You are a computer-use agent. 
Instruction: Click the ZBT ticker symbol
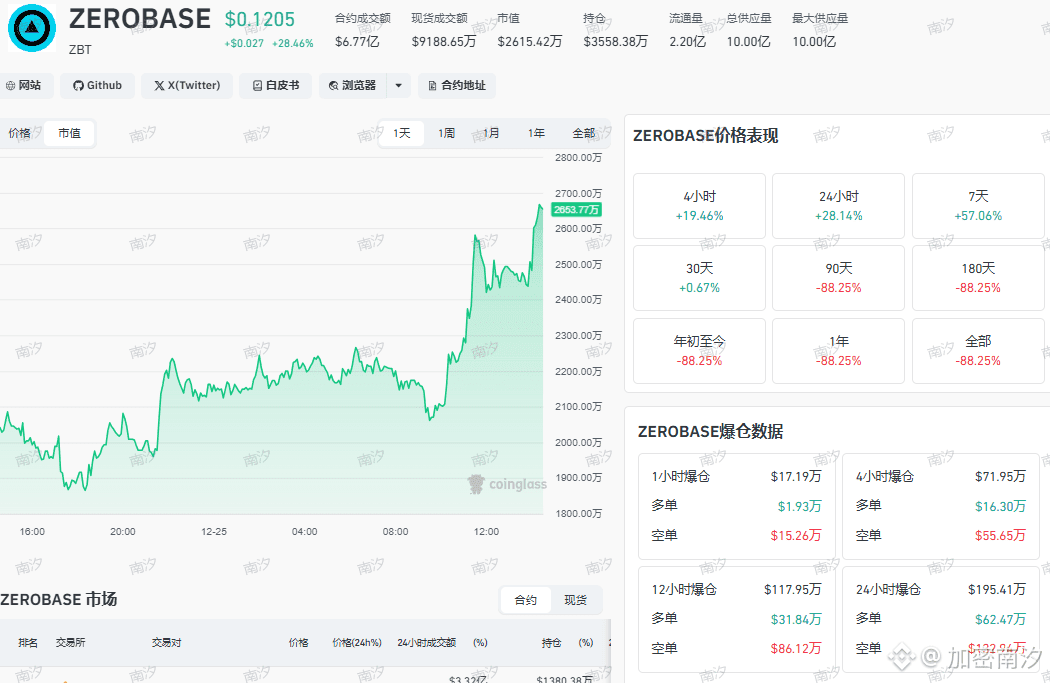tap(80, 50)
